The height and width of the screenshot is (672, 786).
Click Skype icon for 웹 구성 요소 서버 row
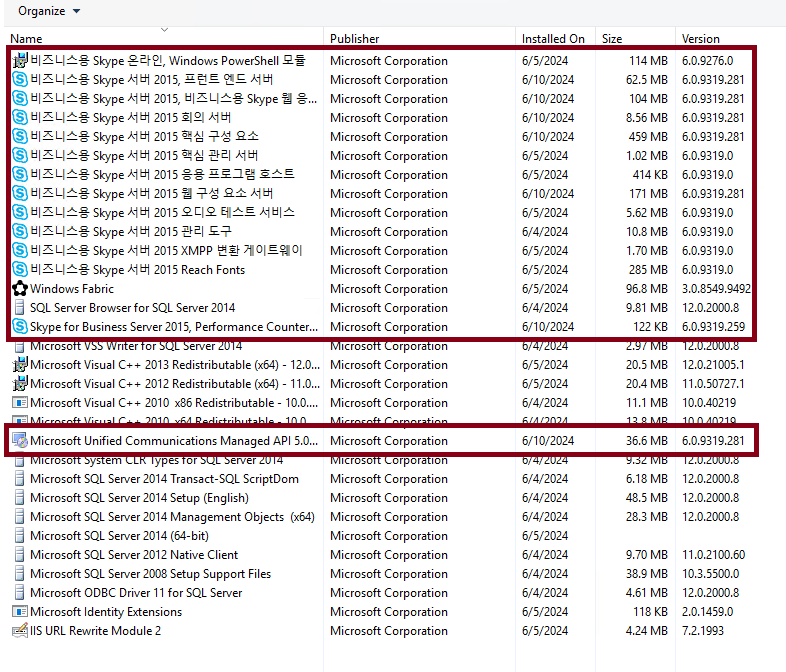point(20,194)
